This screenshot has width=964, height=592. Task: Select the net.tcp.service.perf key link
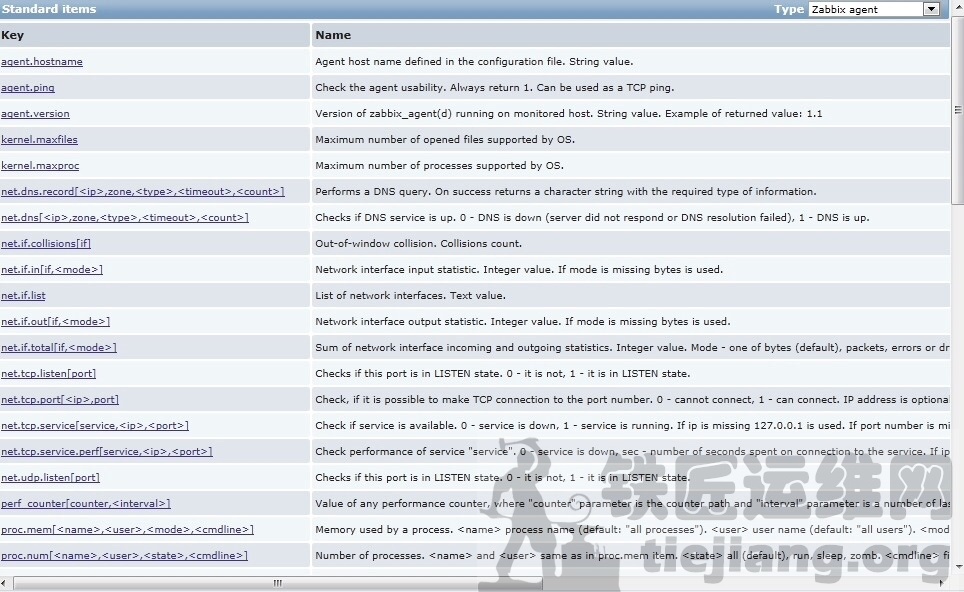tap(107, 452)
